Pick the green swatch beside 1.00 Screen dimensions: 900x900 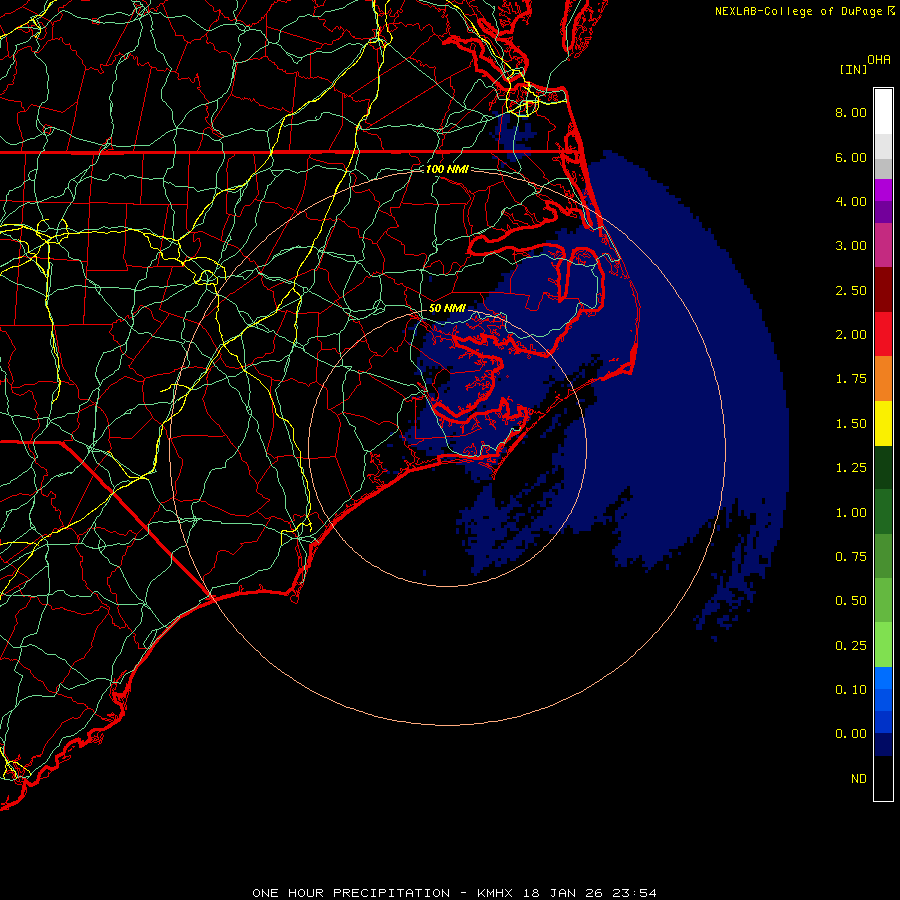[883, 512]
